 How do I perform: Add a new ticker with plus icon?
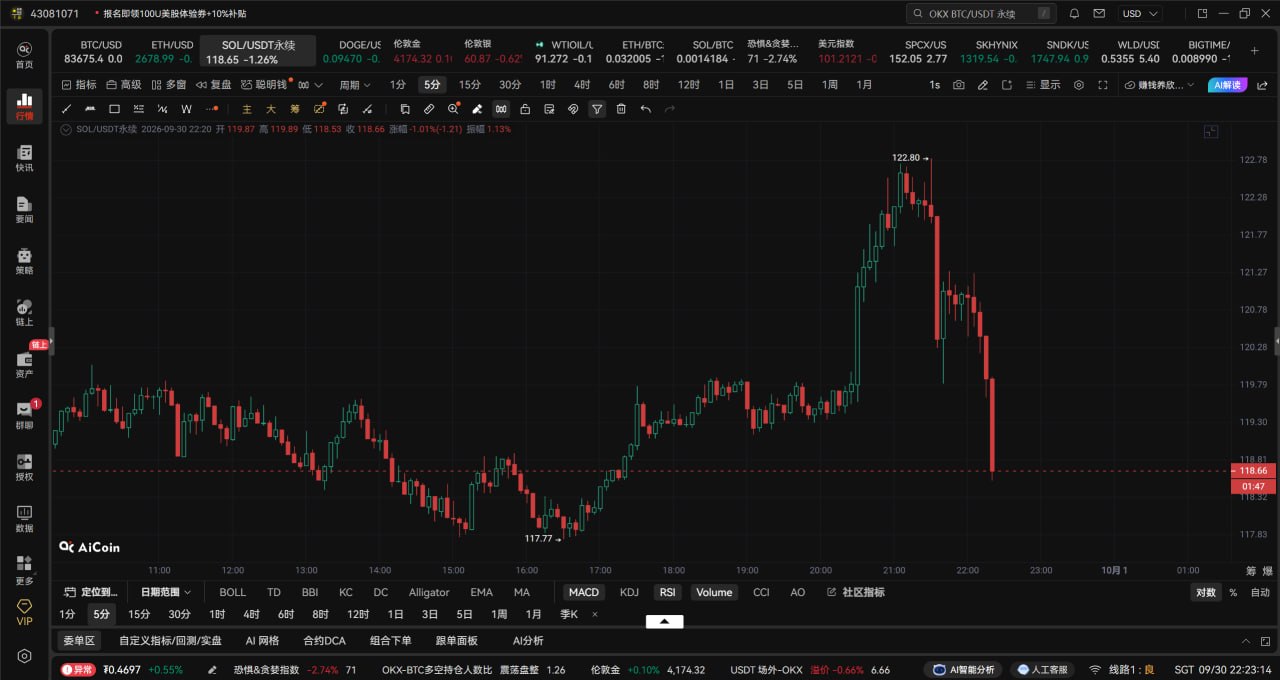[1254, 50]
